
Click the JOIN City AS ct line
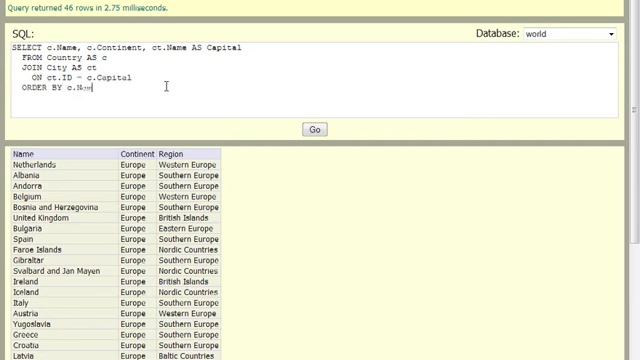(x=59, y=68)
